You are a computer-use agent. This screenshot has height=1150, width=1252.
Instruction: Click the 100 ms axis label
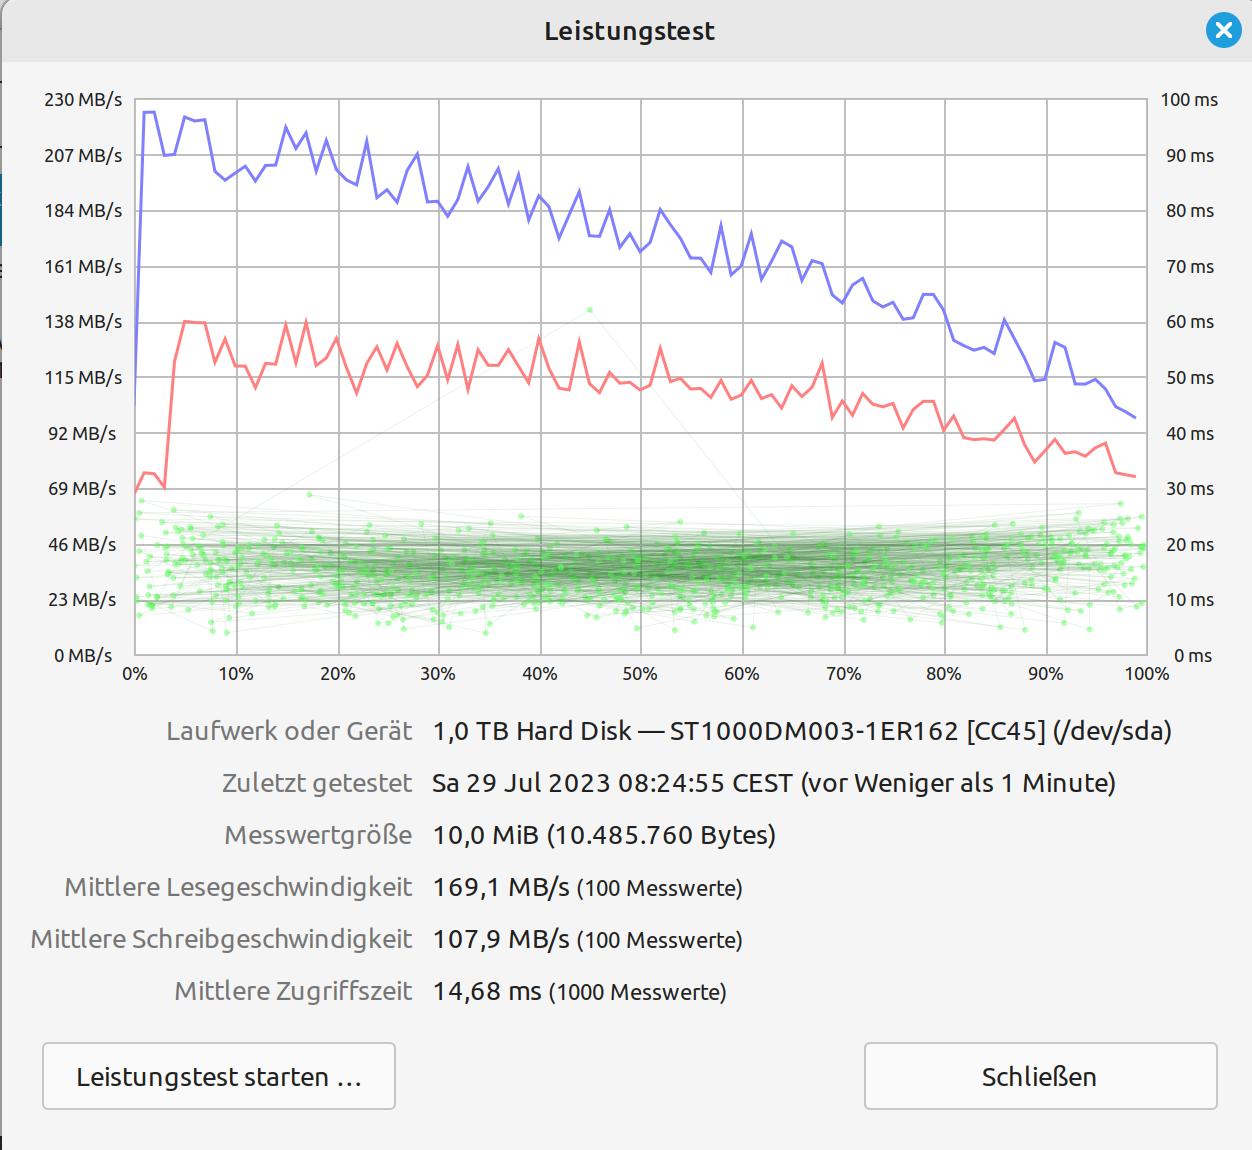pyautogui.click(x=1189, y=100)
